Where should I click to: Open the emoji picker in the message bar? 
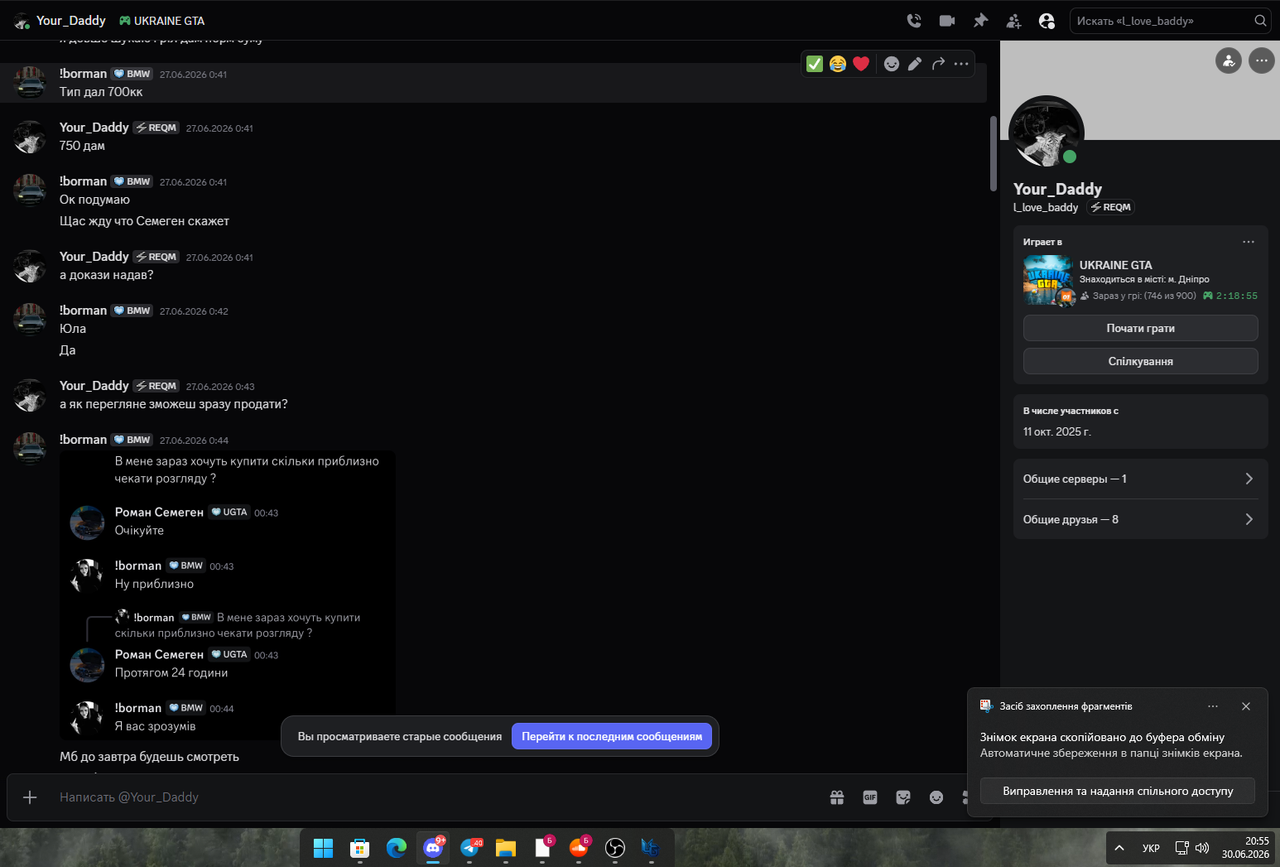936,797
